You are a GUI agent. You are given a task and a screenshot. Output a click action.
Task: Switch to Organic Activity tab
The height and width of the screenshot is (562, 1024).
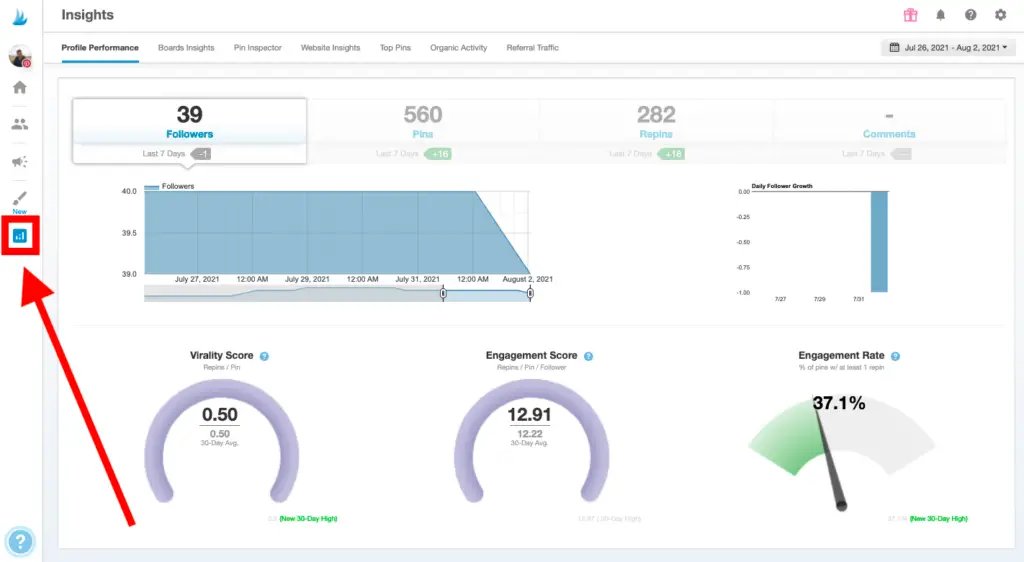458,48
